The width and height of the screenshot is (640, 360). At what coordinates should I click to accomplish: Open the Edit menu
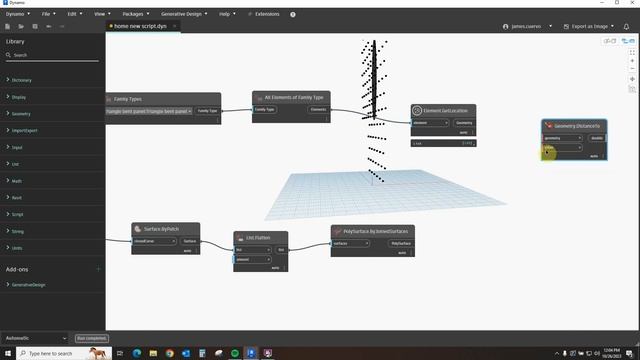[x=75, y=14]
